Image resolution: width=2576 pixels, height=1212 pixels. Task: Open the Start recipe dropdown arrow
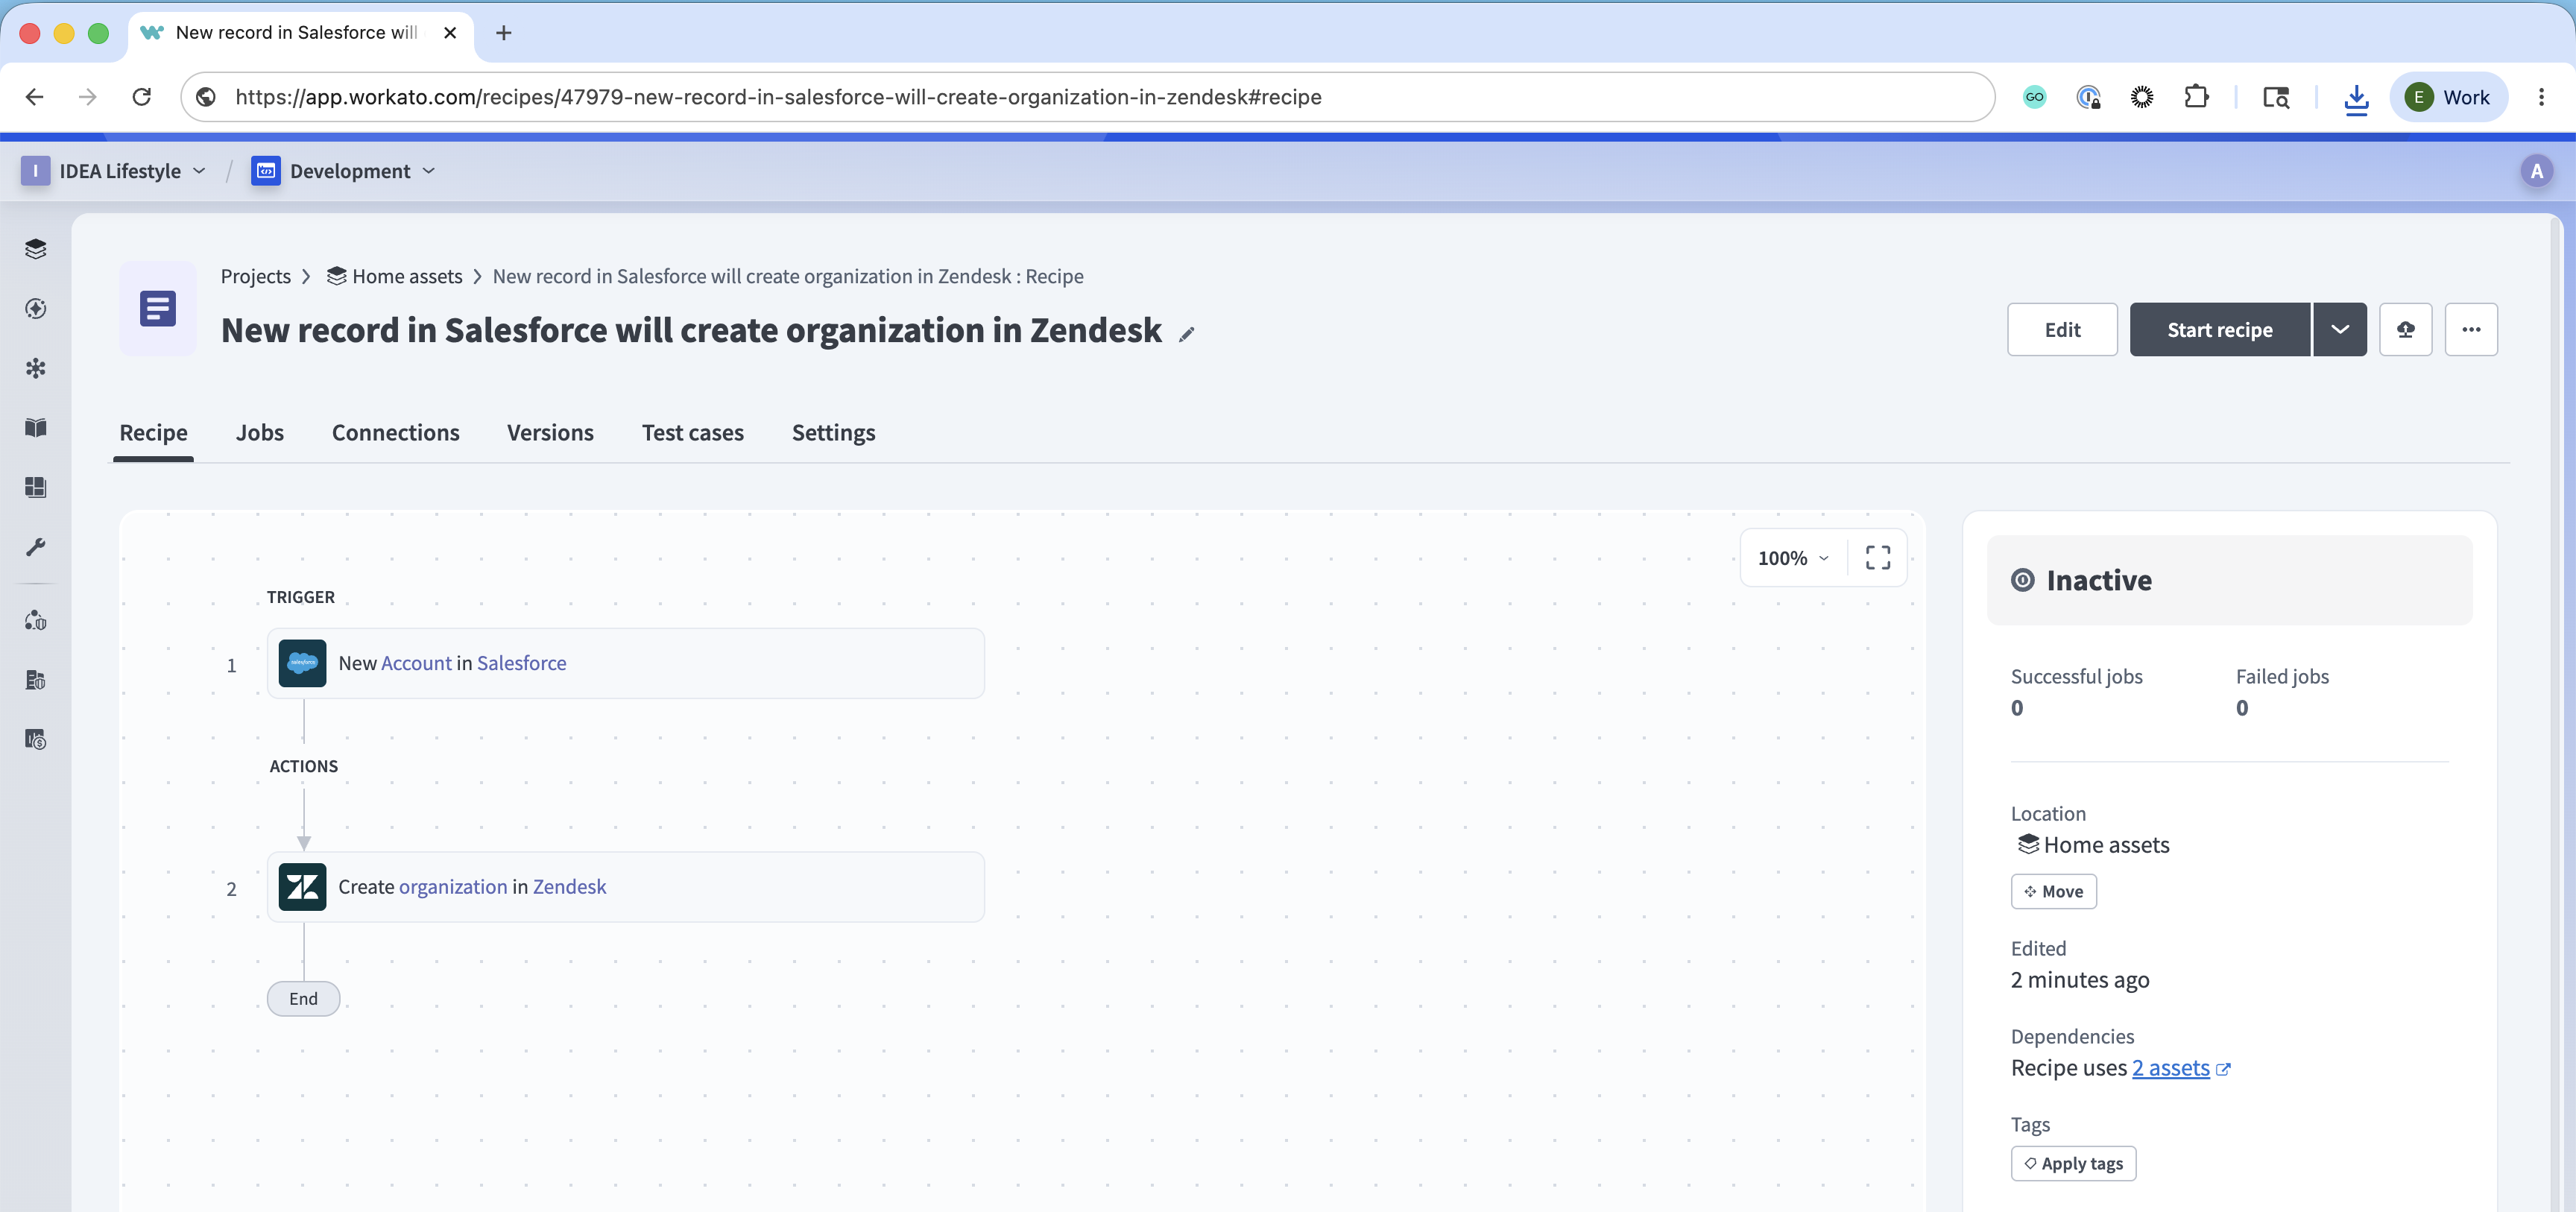coord(2340,330)
